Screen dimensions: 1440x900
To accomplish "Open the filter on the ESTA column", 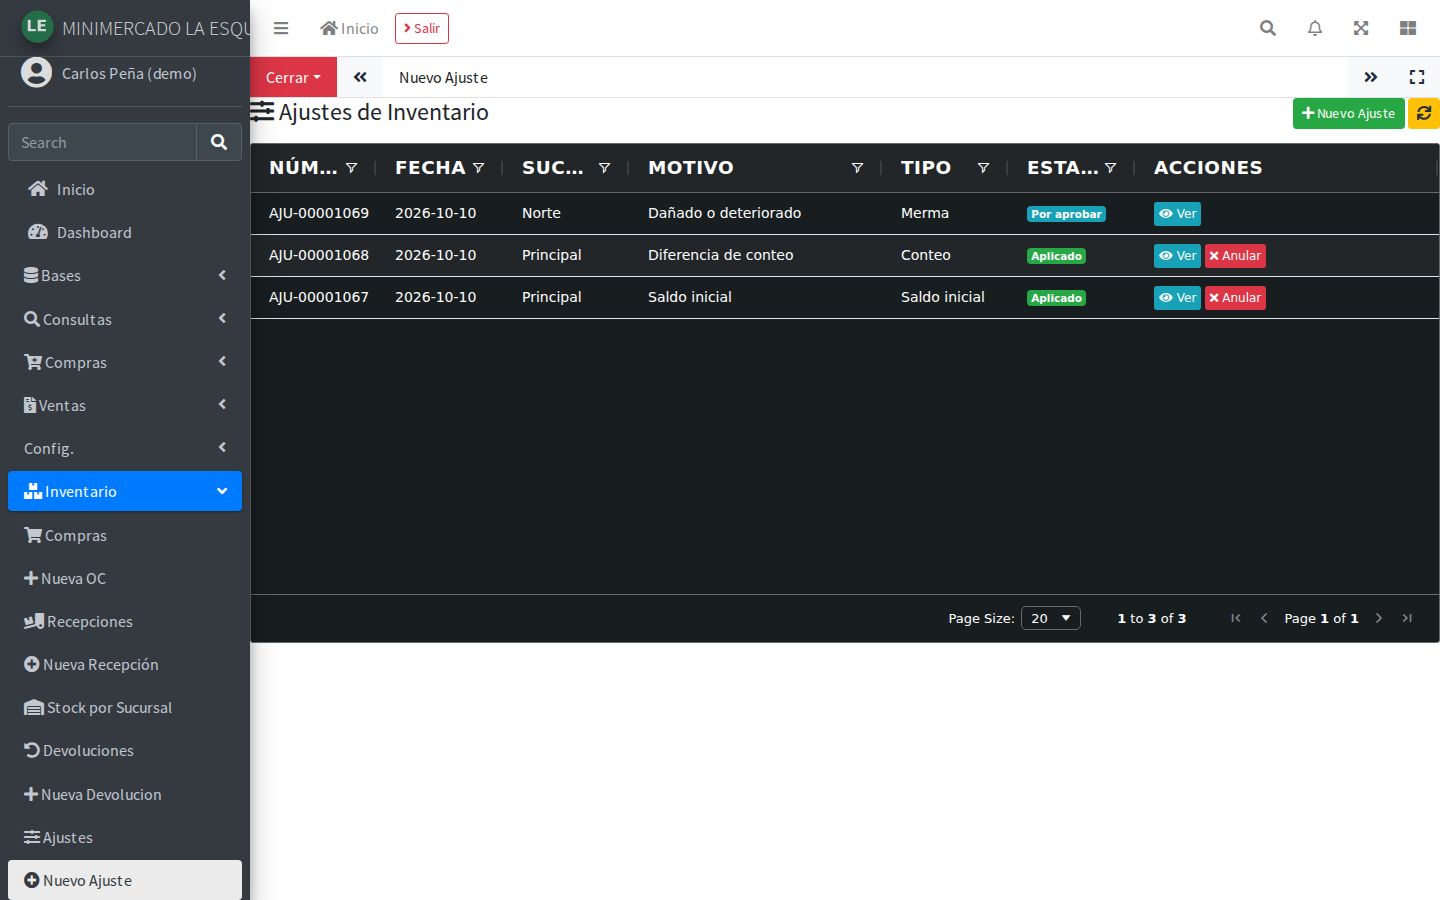I will (1110, 168).
